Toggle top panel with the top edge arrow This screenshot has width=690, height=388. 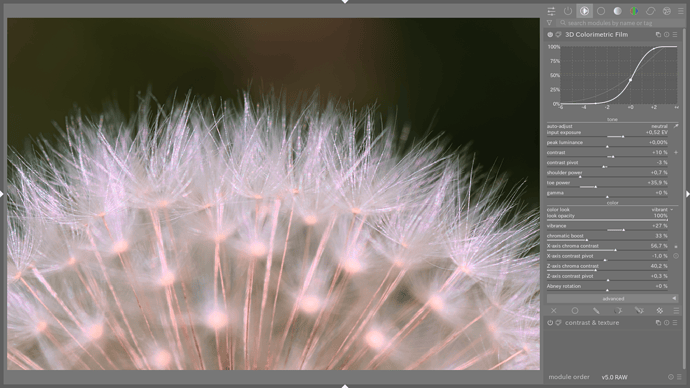click(345, 2)
